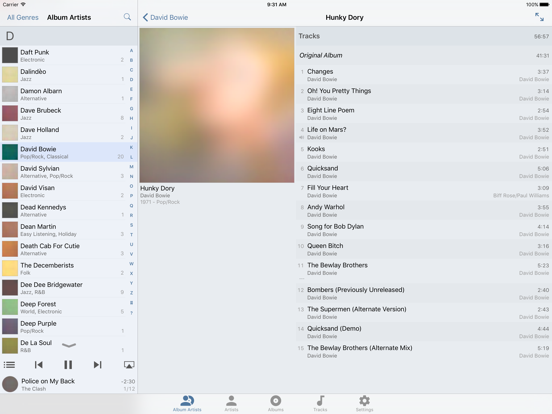Play Fill Your Heart
552x414 pixels.
tap(424, 191)
